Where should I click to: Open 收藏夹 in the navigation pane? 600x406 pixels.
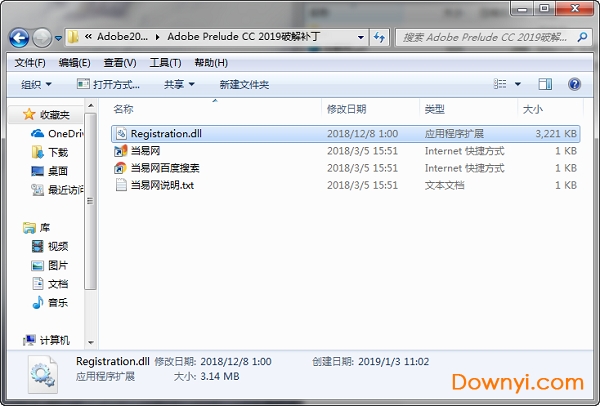tap(55, 114)
